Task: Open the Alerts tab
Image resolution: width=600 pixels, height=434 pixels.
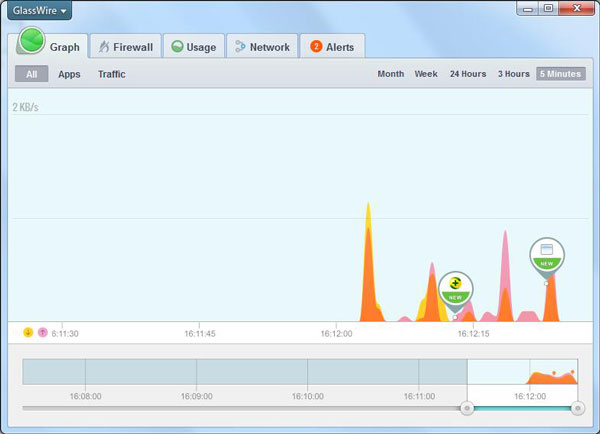Action: point(332,46)
